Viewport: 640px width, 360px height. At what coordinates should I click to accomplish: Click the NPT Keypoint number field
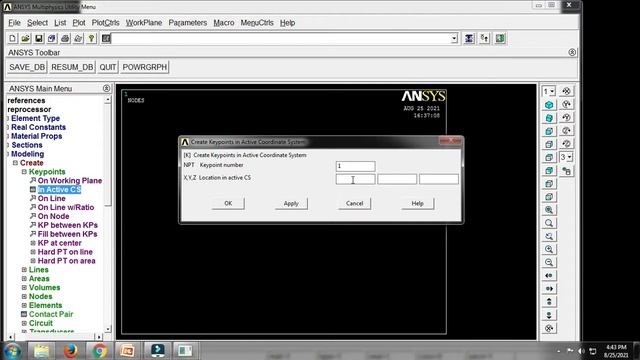[x=356, y=166]
